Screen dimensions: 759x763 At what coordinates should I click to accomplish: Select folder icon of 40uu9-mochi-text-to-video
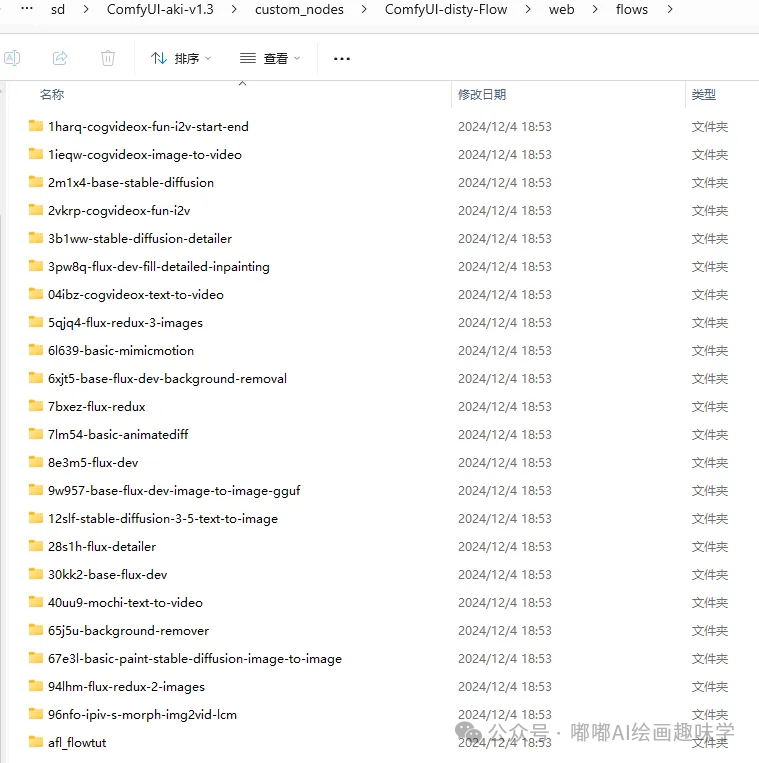[36, 602]
